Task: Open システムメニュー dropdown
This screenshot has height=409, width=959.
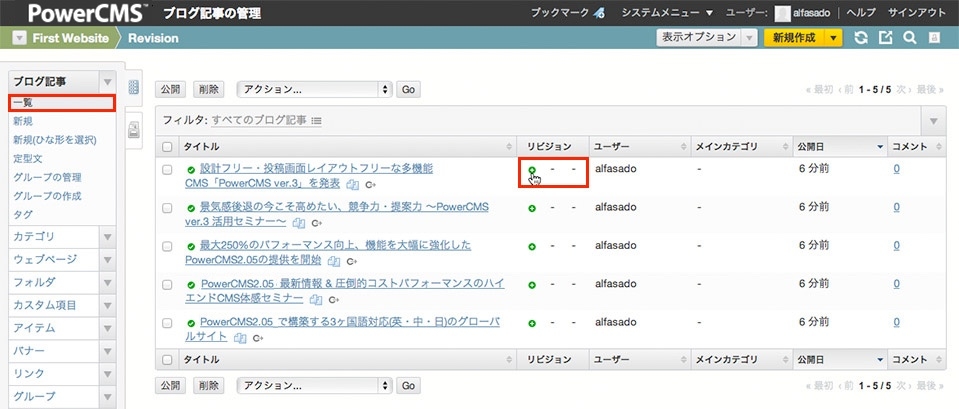Action: click(667, 13)
